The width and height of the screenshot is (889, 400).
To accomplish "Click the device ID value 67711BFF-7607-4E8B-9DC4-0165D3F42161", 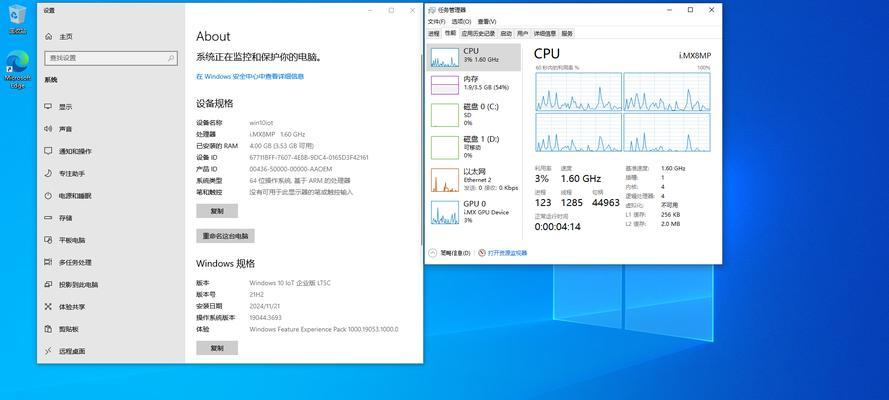I will click(309, 158).
